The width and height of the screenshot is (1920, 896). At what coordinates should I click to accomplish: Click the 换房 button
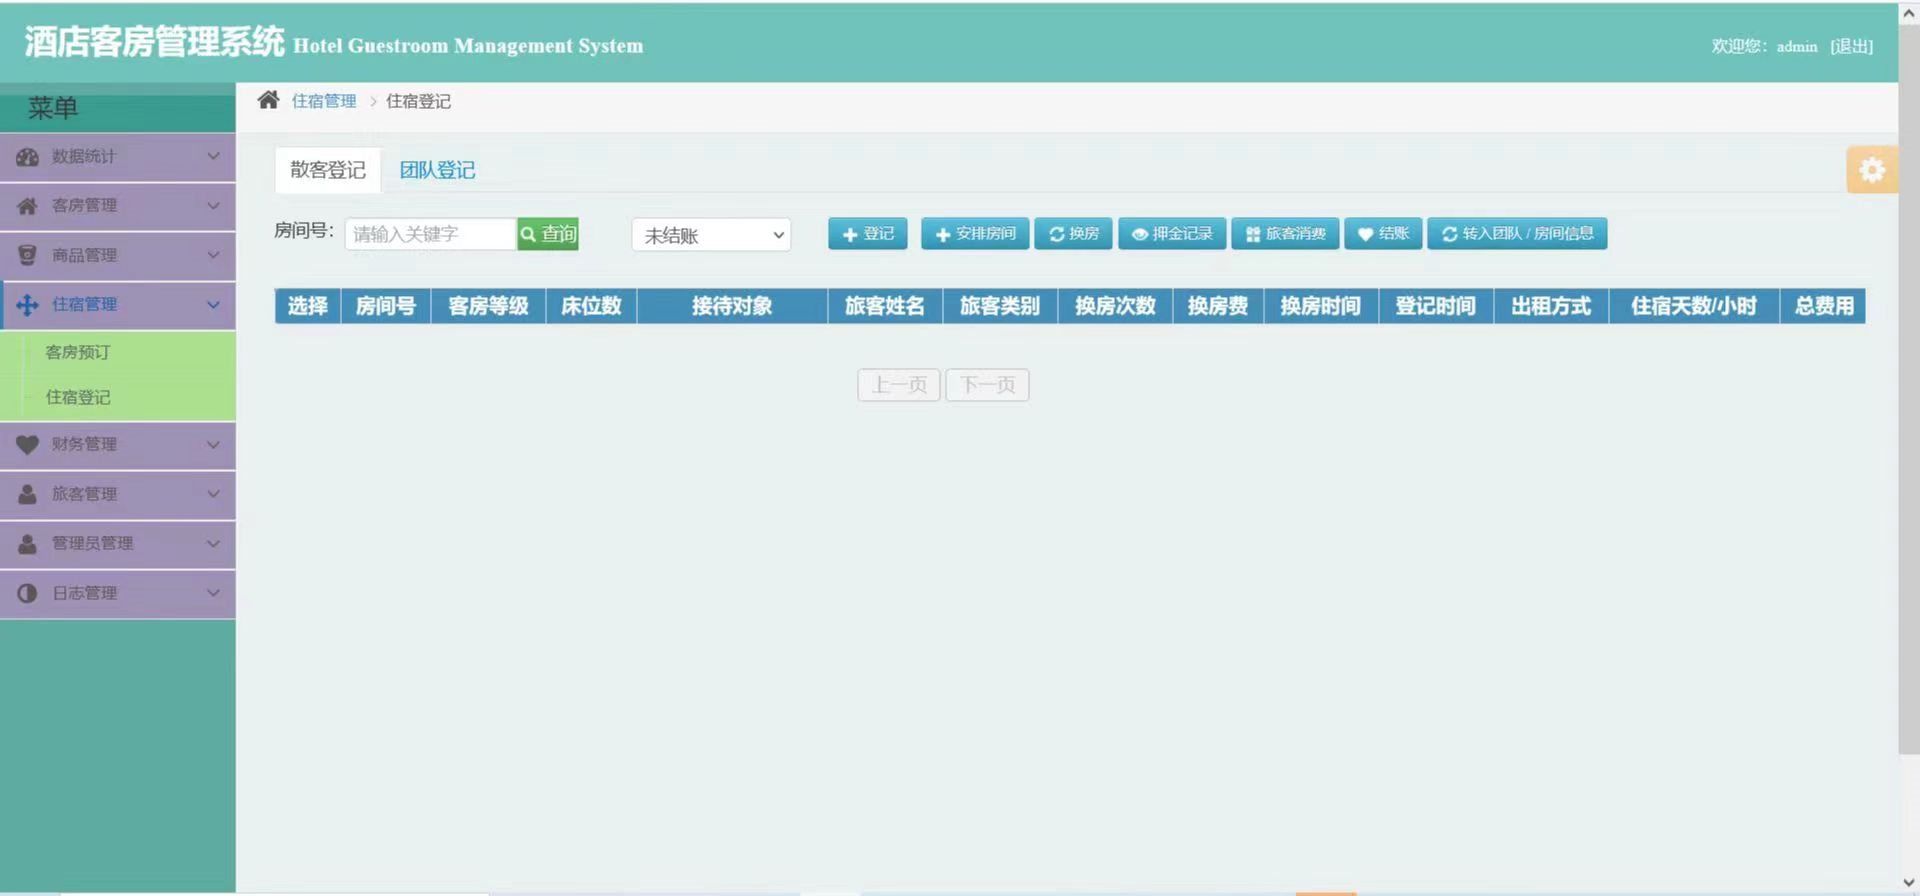1073,234
